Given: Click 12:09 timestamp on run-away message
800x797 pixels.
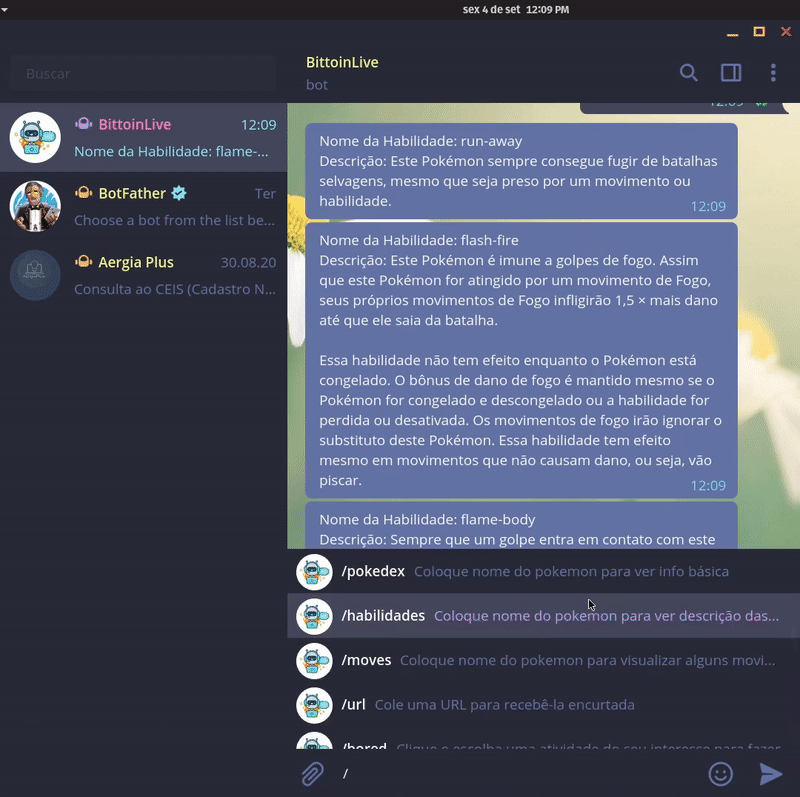Looking at the screenshot, I should click(708, 206).
